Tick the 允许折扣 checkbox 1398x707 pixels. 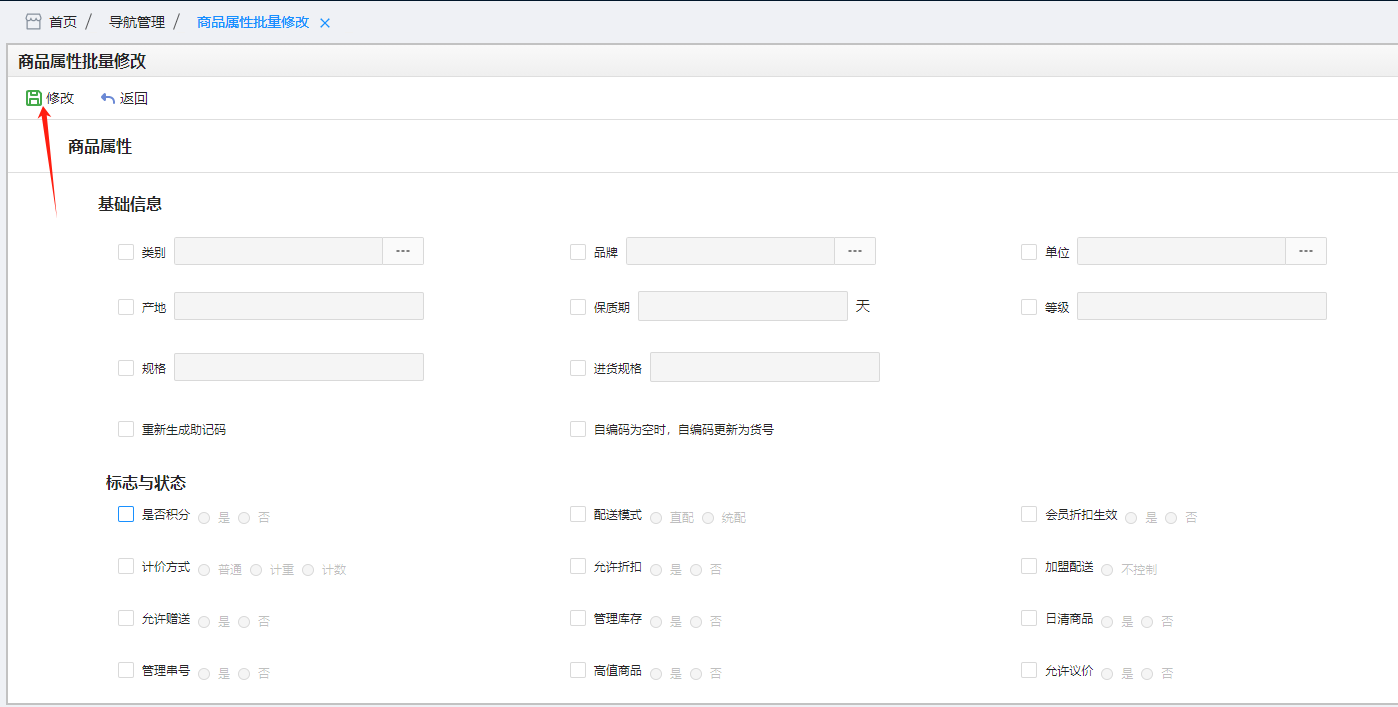click(578, 566)
